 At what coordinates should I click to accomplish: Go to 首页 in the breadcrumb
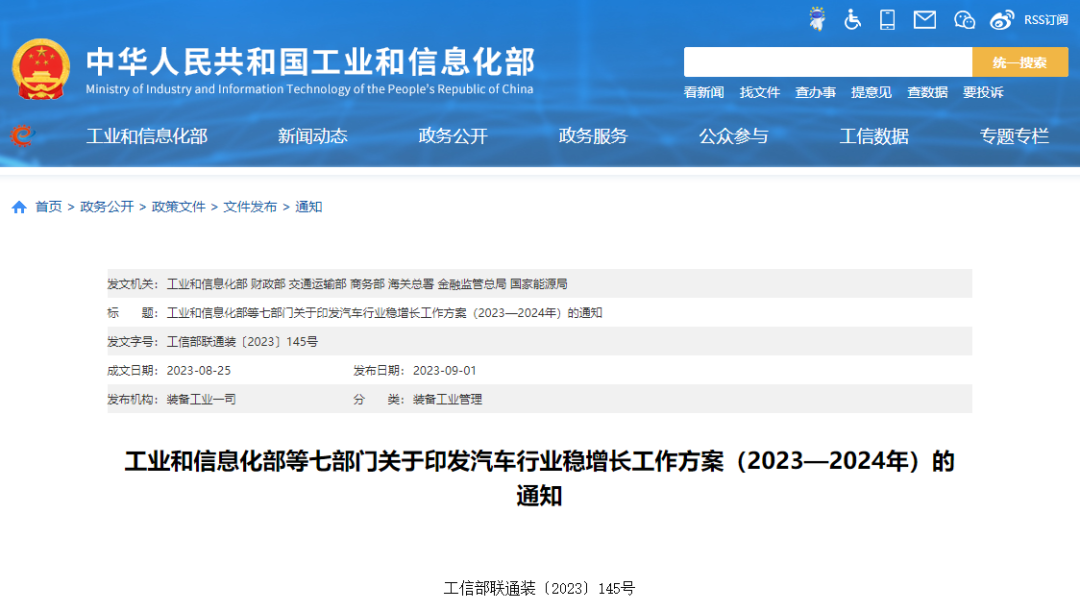click(48, 207)
